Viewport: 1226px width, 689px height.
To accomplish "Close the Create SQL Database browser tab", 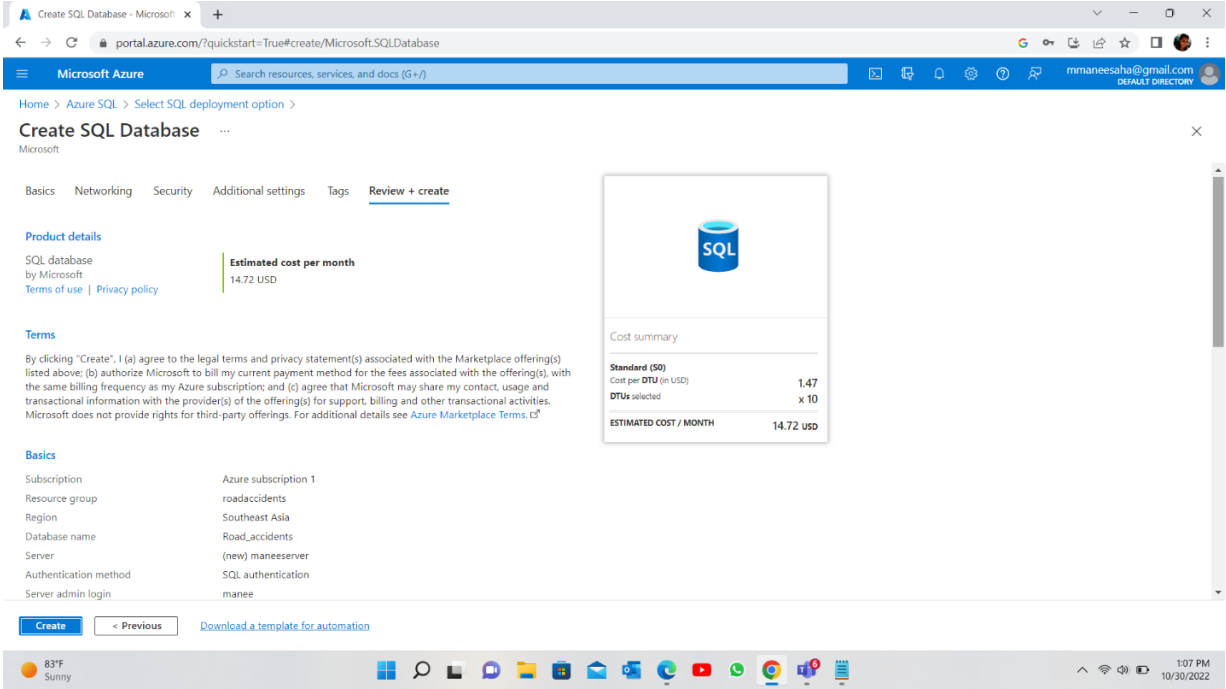I will 187,14.
